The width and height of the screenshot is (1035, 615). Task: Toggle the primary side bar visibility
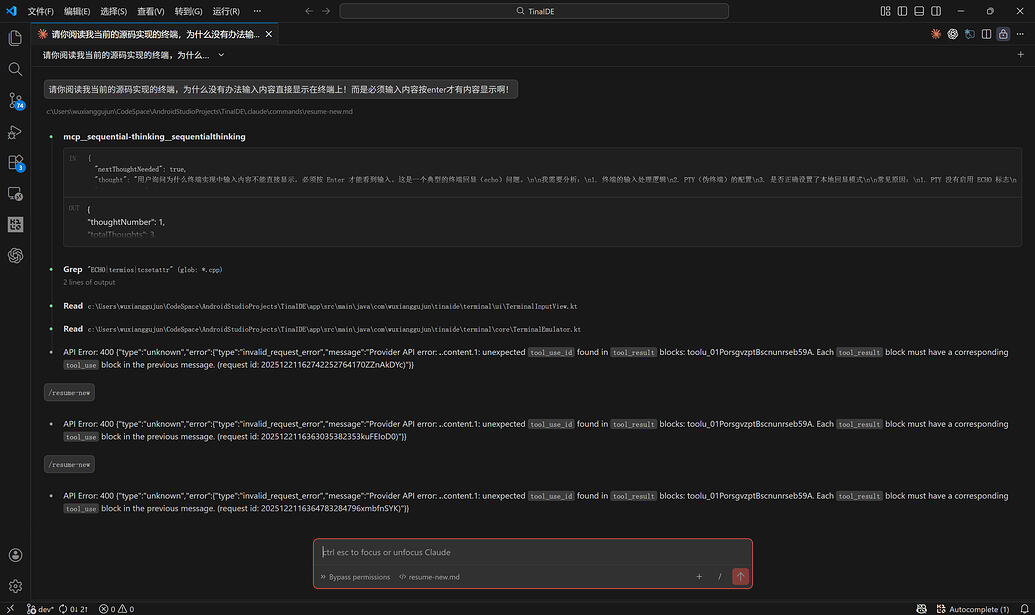tap(902, 11)
